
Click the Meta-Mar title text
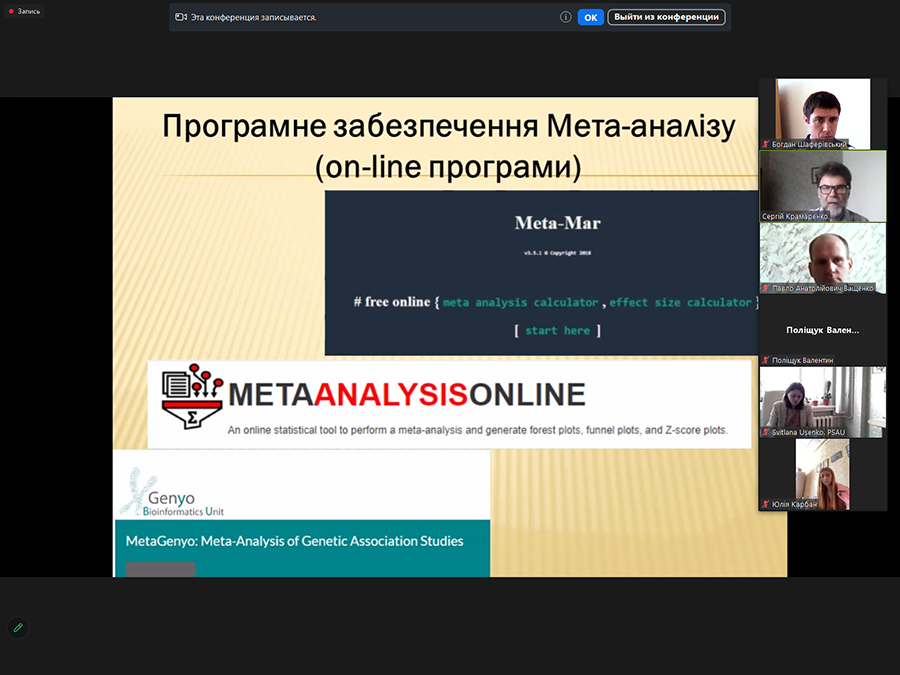point(557,223)
